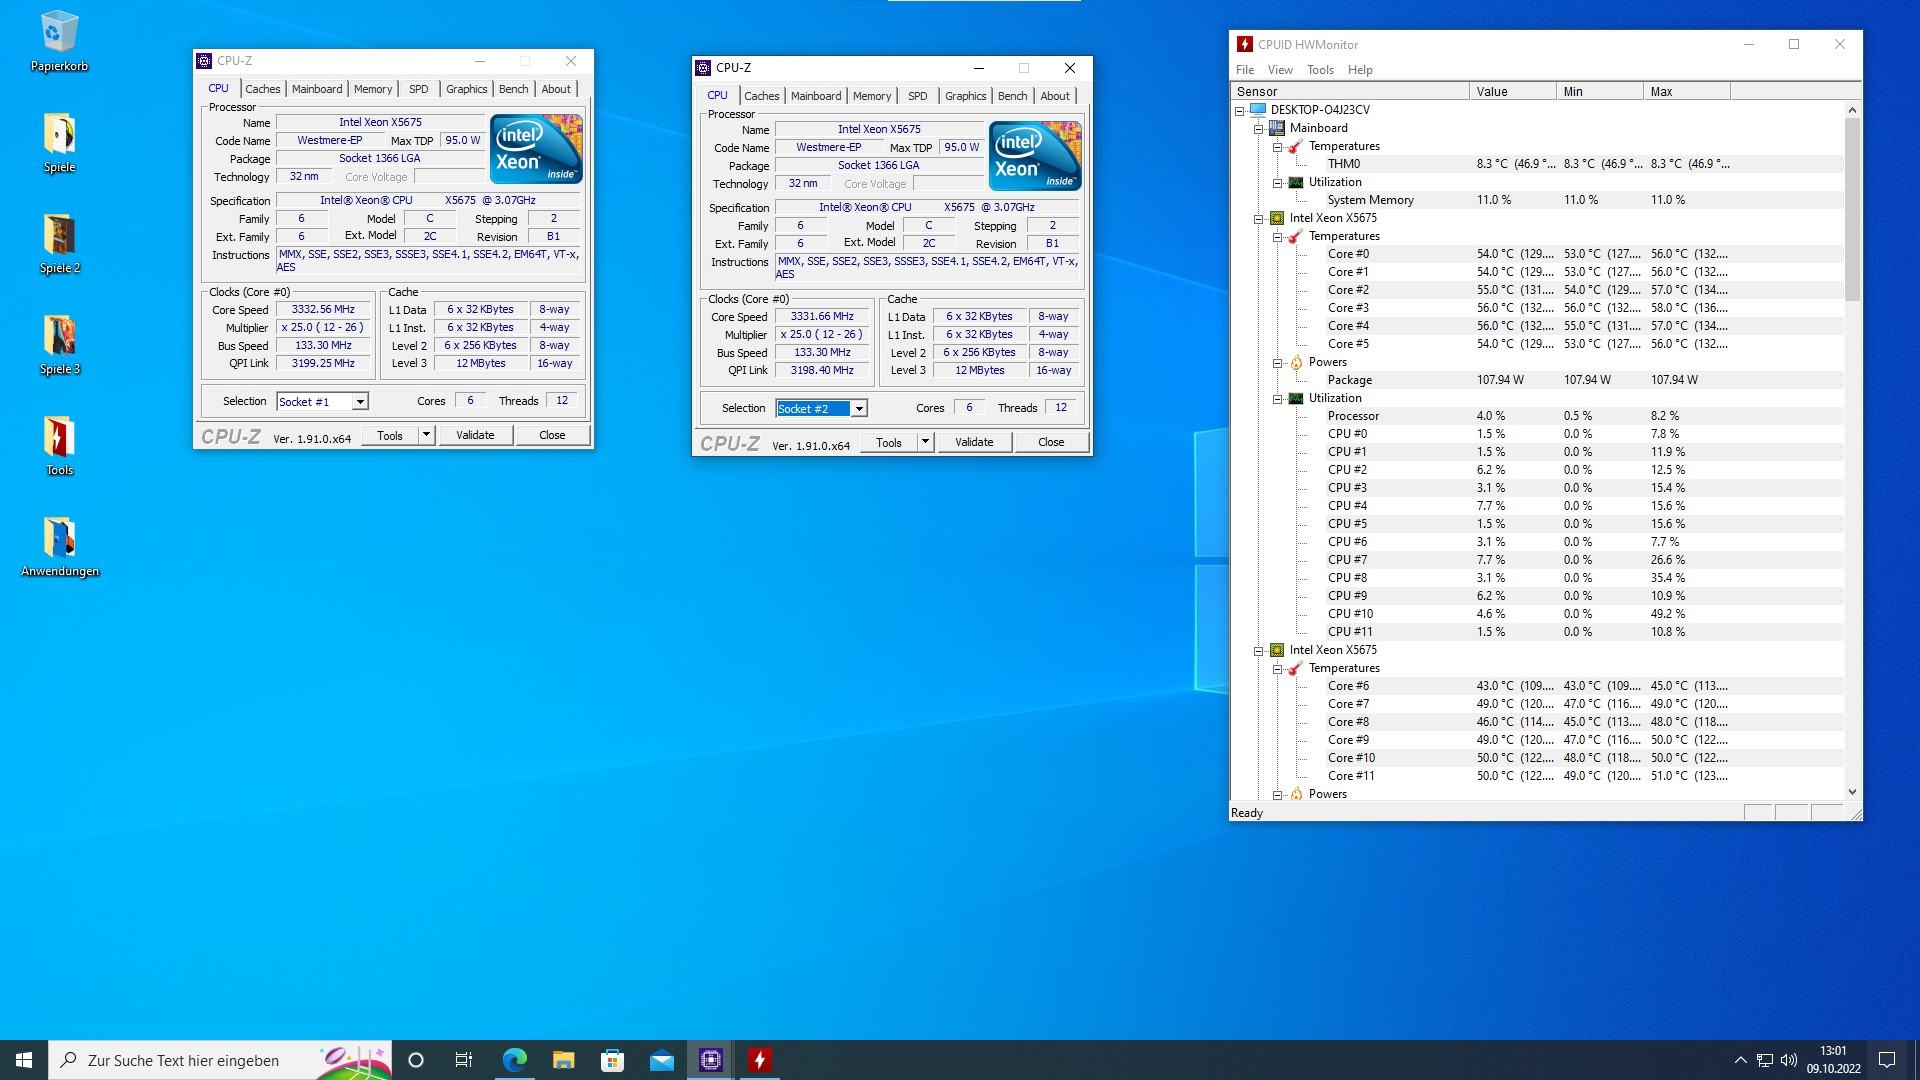
Task: Click the Windows Start button
Action: [x=24, y=1060]
